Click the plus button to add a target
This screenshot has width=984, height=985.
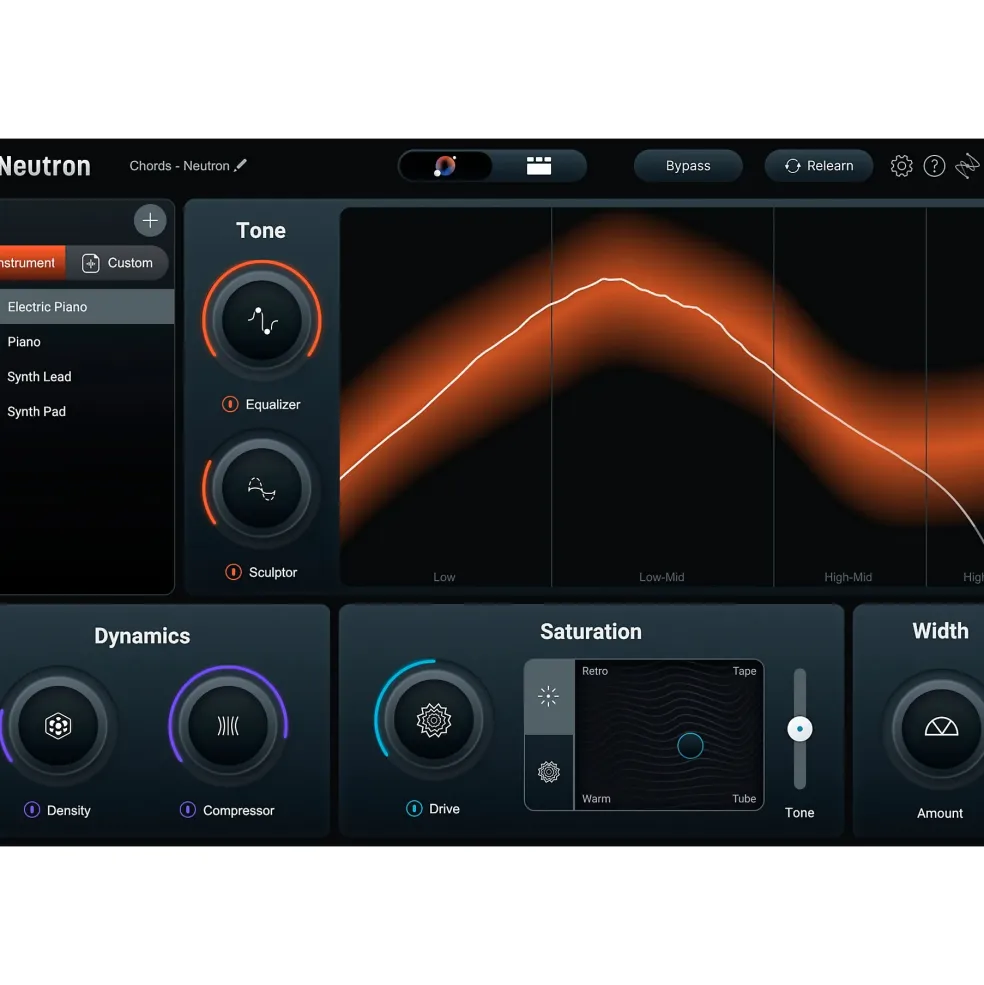pos(150,220)
